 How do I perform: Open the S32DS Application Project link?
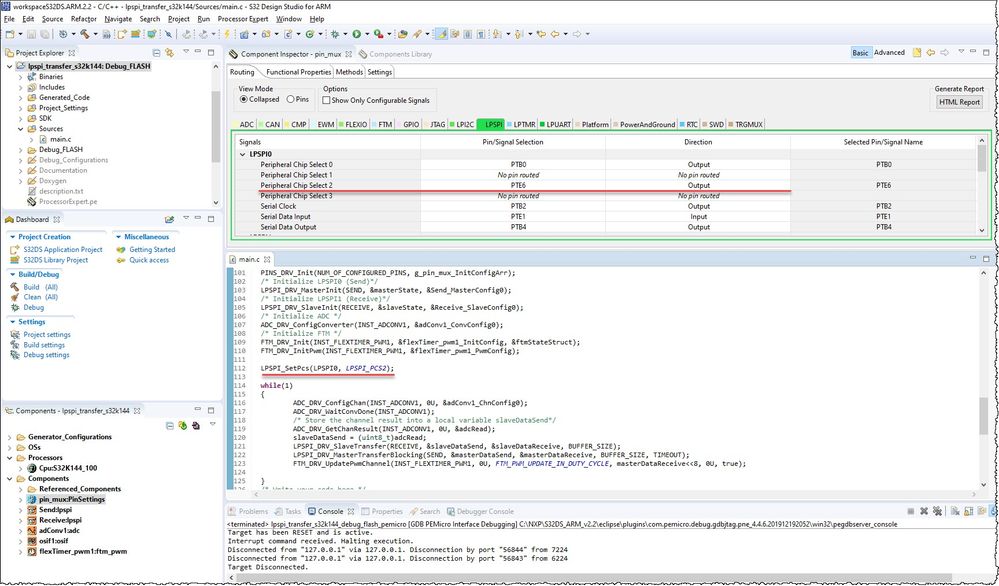(62, 250)
